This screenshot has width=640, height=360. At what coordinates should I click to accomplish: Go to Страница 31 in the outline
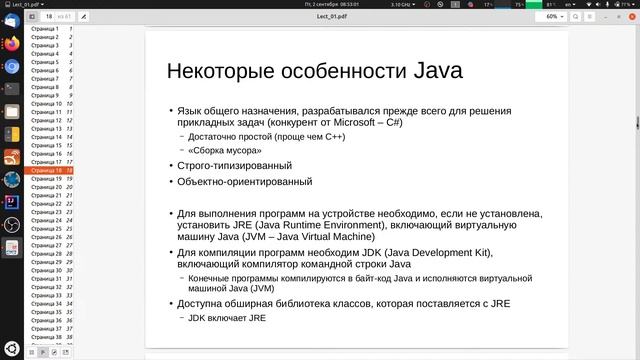click(49, 279)
